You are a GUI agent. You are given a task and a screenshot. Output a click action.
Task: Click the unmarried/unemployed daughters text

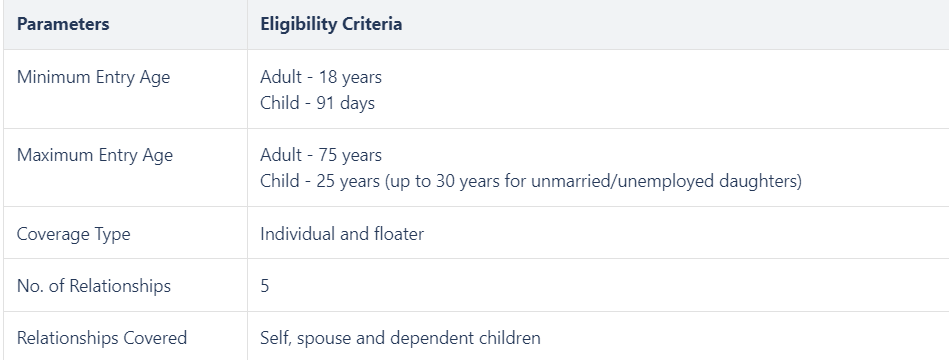pos(663,181)
